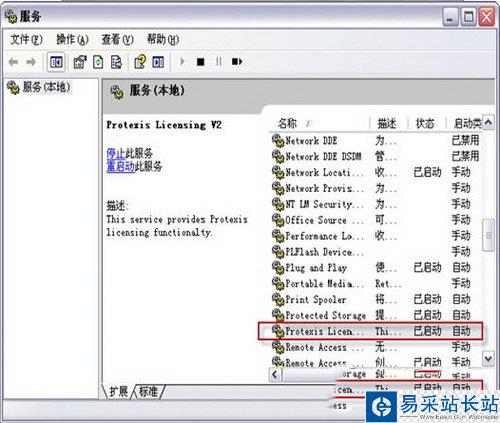Minimize the 服务 window

point(450,17)
